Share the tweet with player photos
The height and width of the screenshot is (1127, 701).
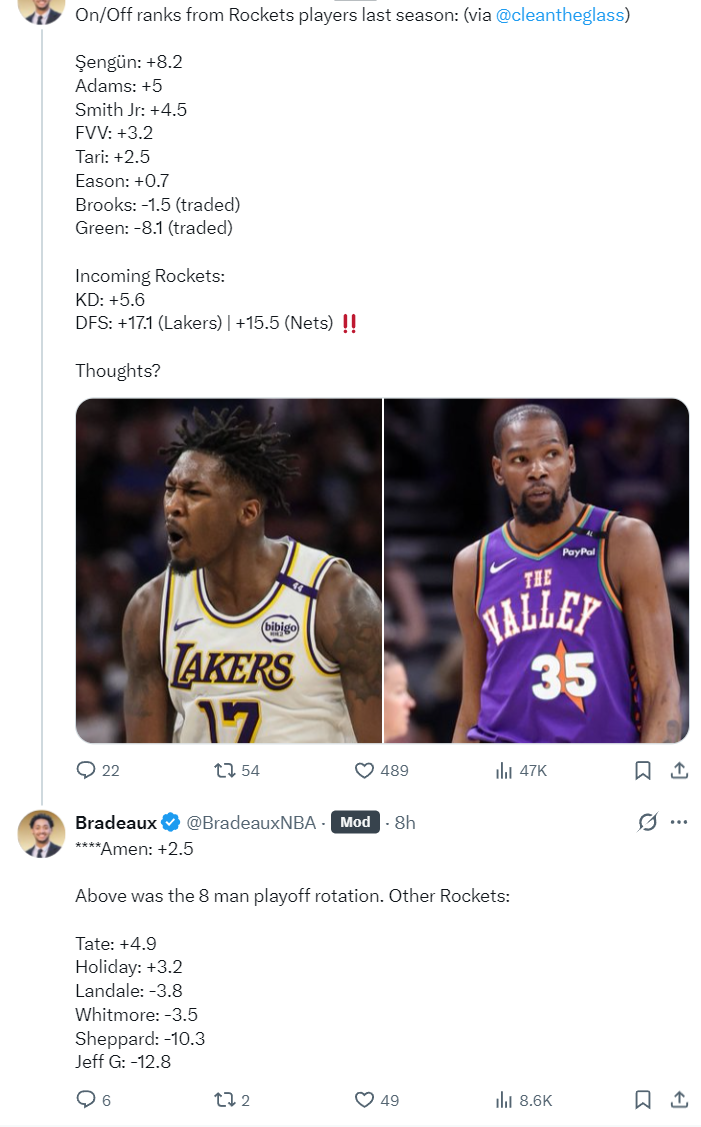coord(678,770)
